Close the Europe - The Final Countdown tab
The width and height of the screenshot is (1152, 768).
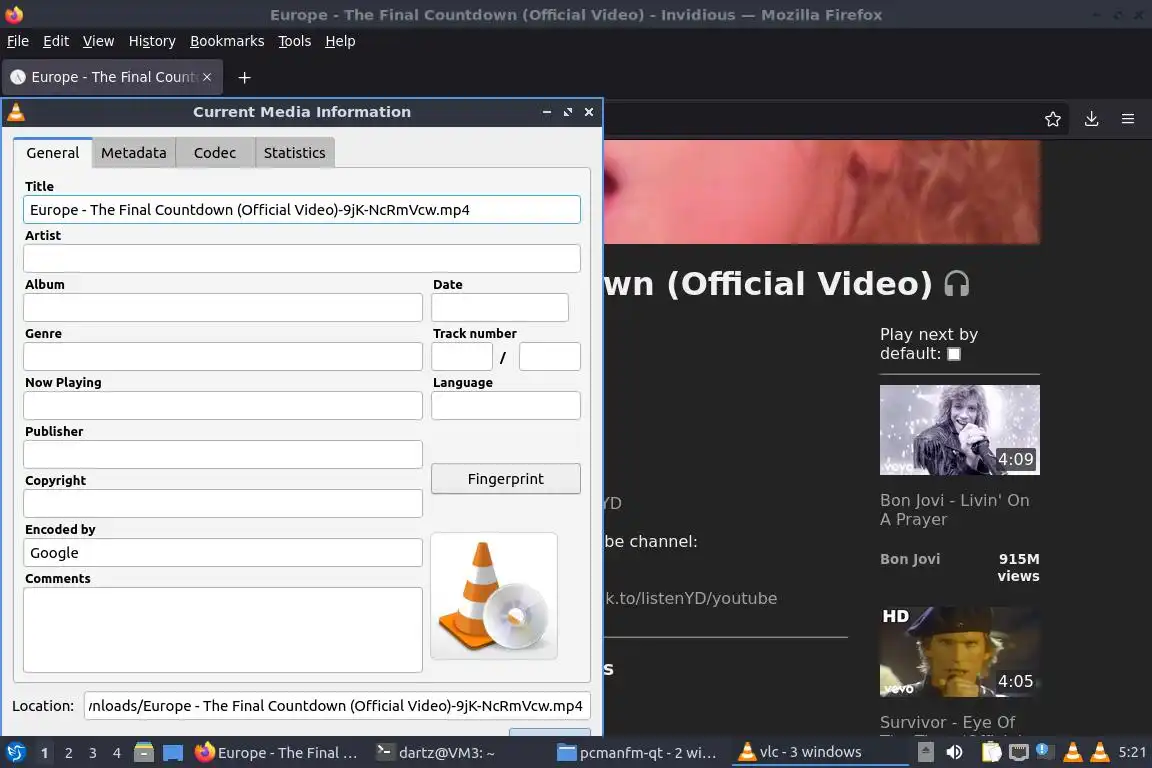pyautogui.click(x=207, y=77)
